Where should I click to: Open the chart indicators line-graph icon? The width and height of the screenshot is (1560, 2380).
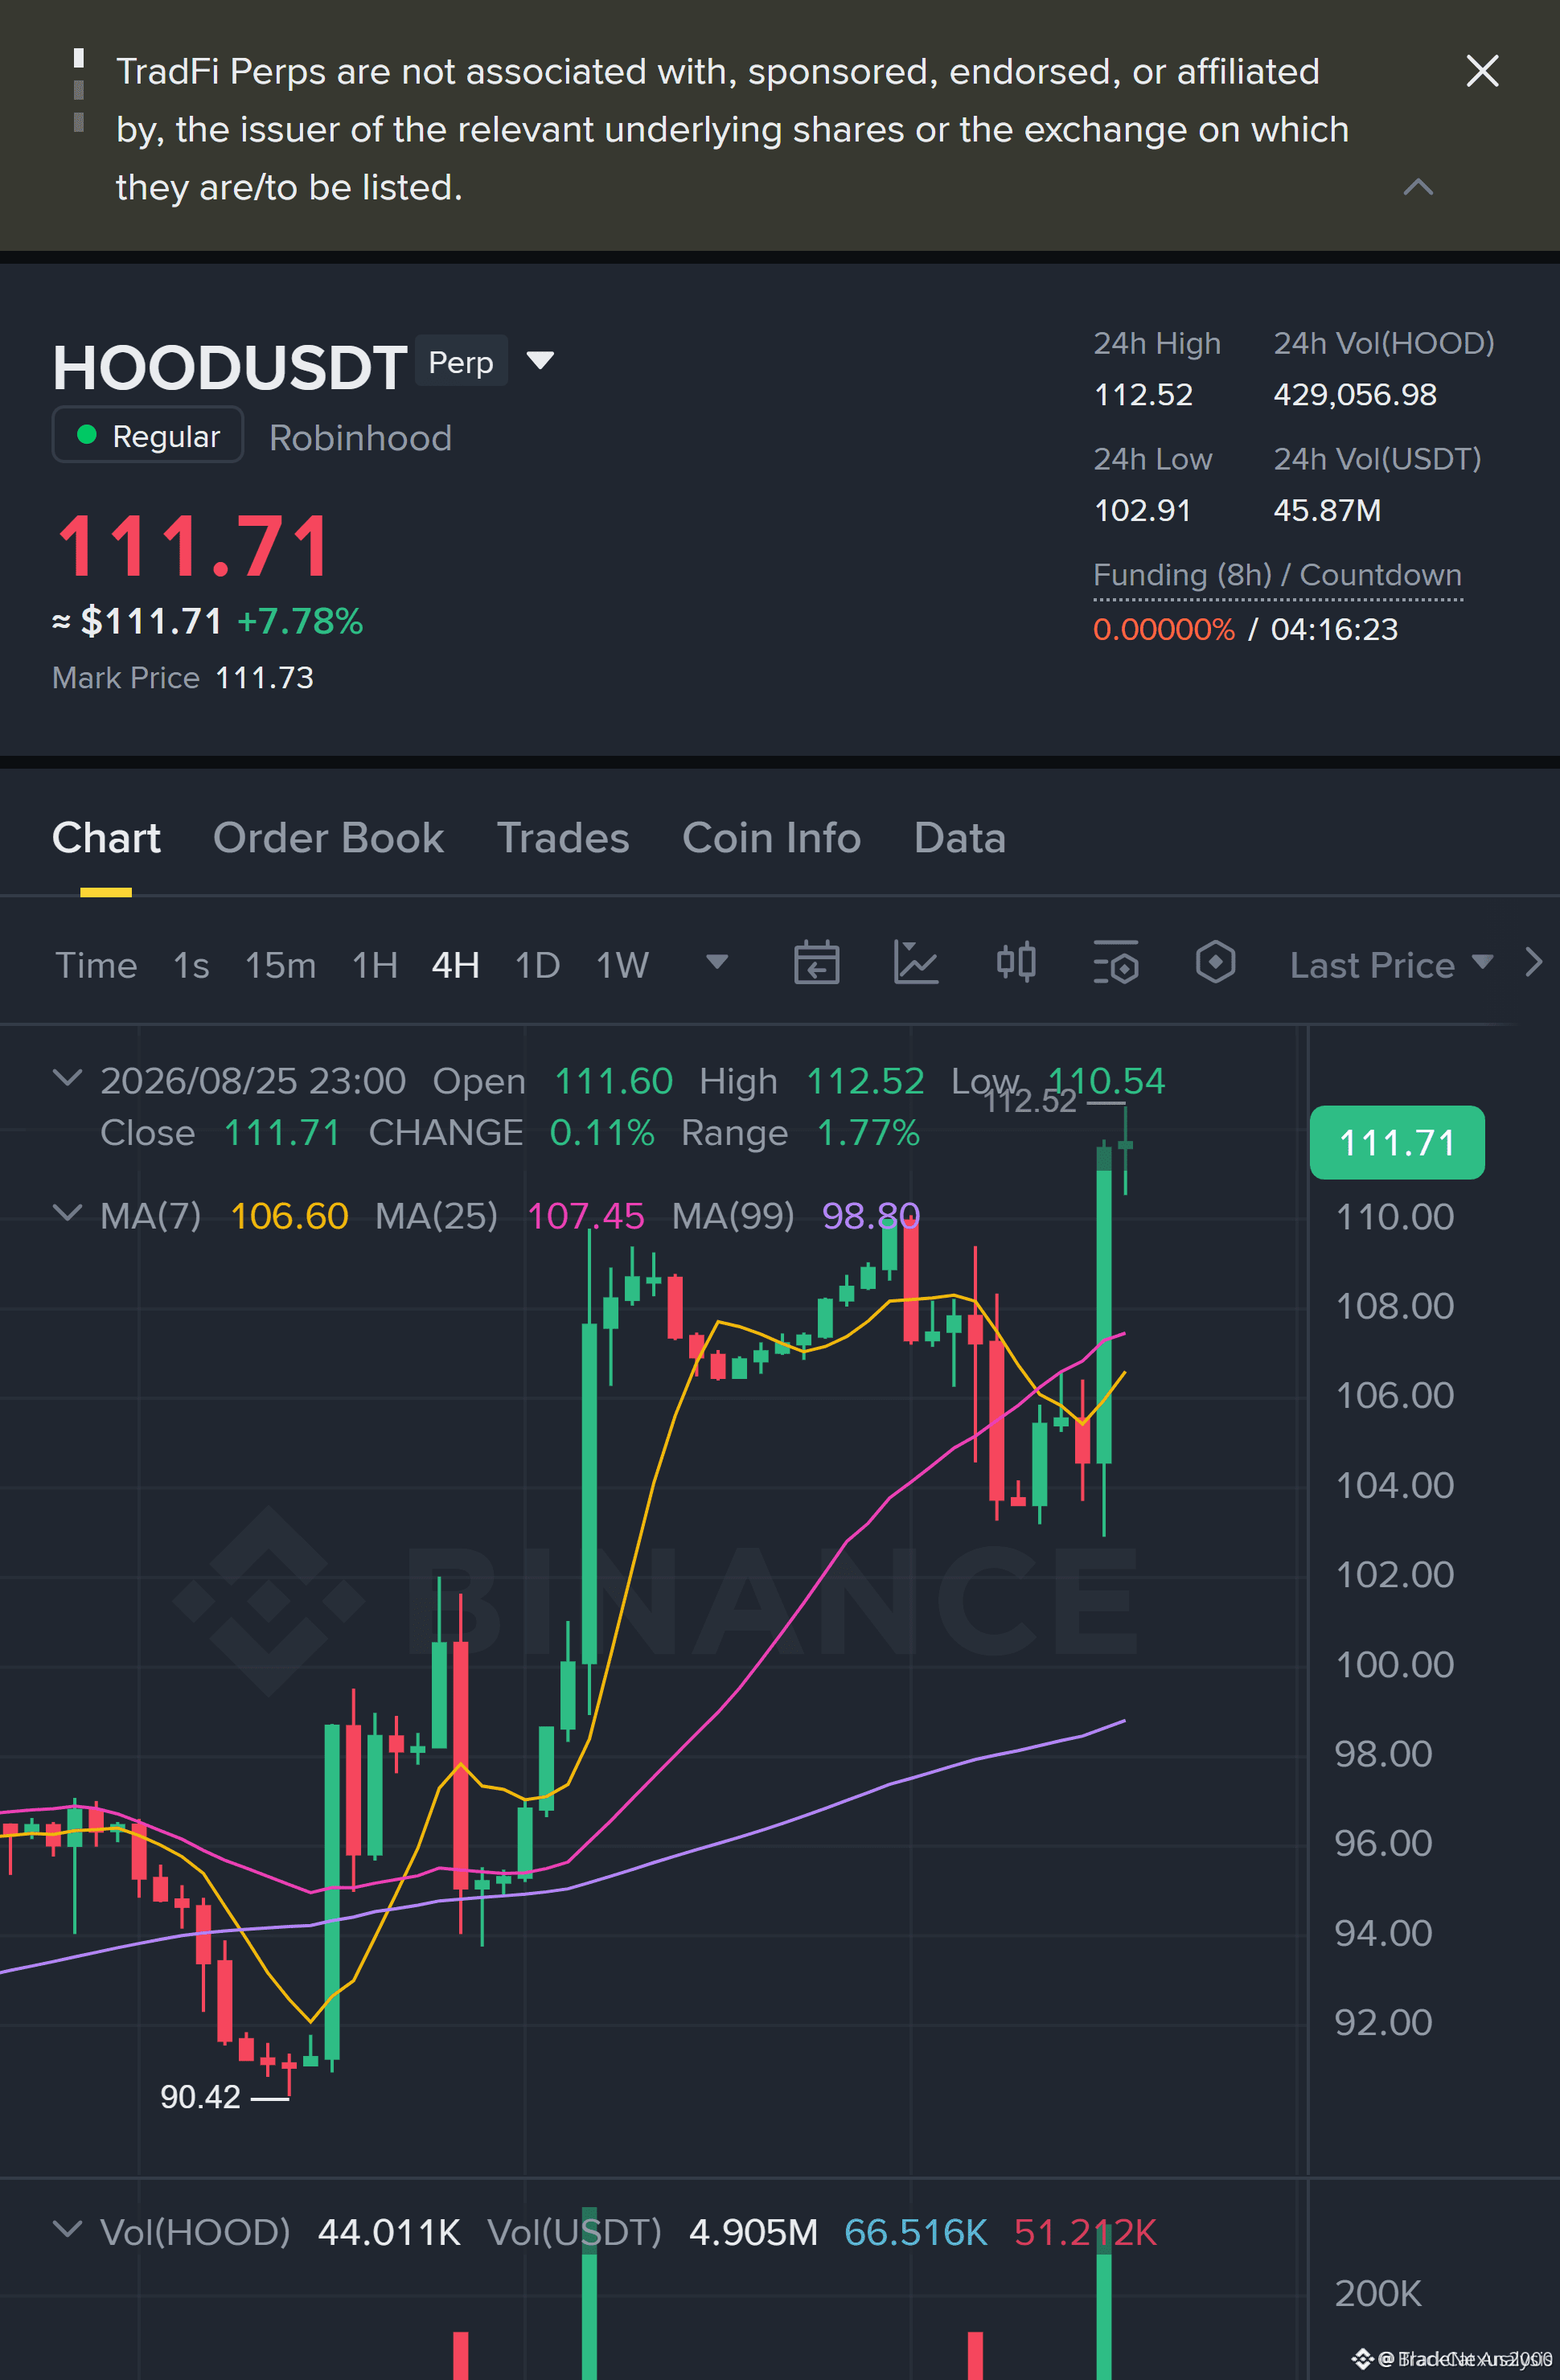click(x=915, y=963)
